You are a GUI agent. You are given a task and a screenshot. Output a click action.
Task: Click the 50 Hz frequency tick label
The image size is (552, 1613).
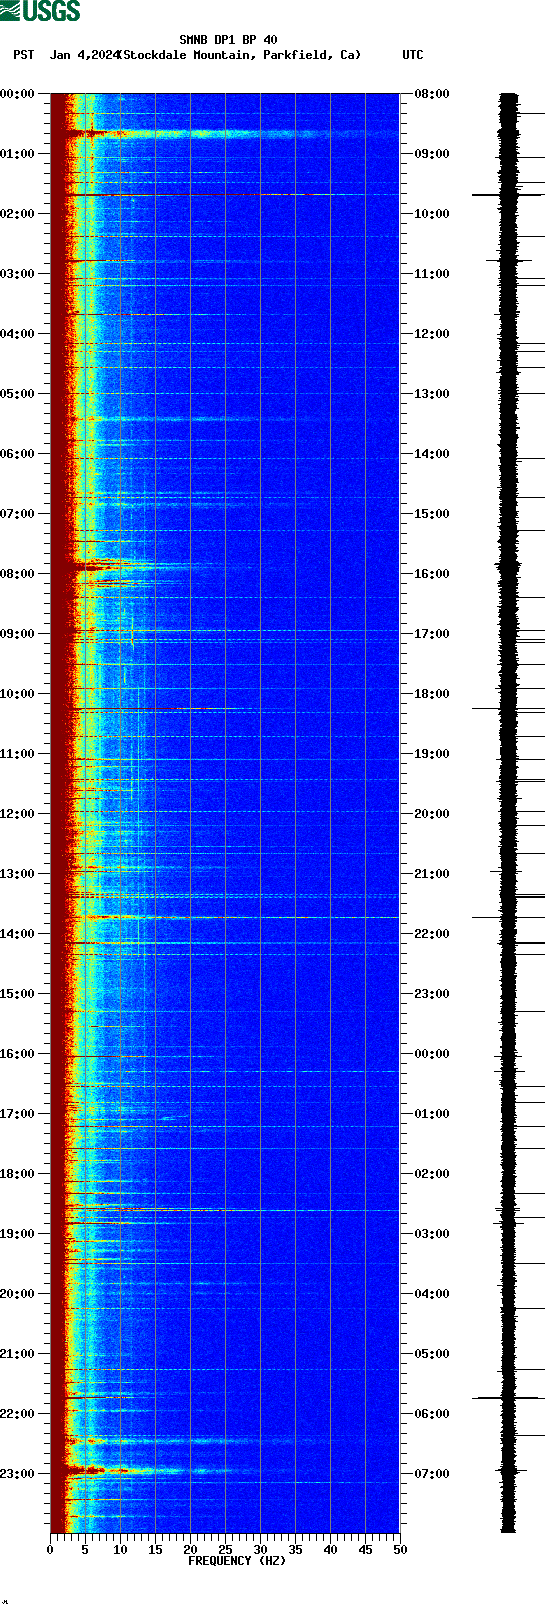[400, 1550]
